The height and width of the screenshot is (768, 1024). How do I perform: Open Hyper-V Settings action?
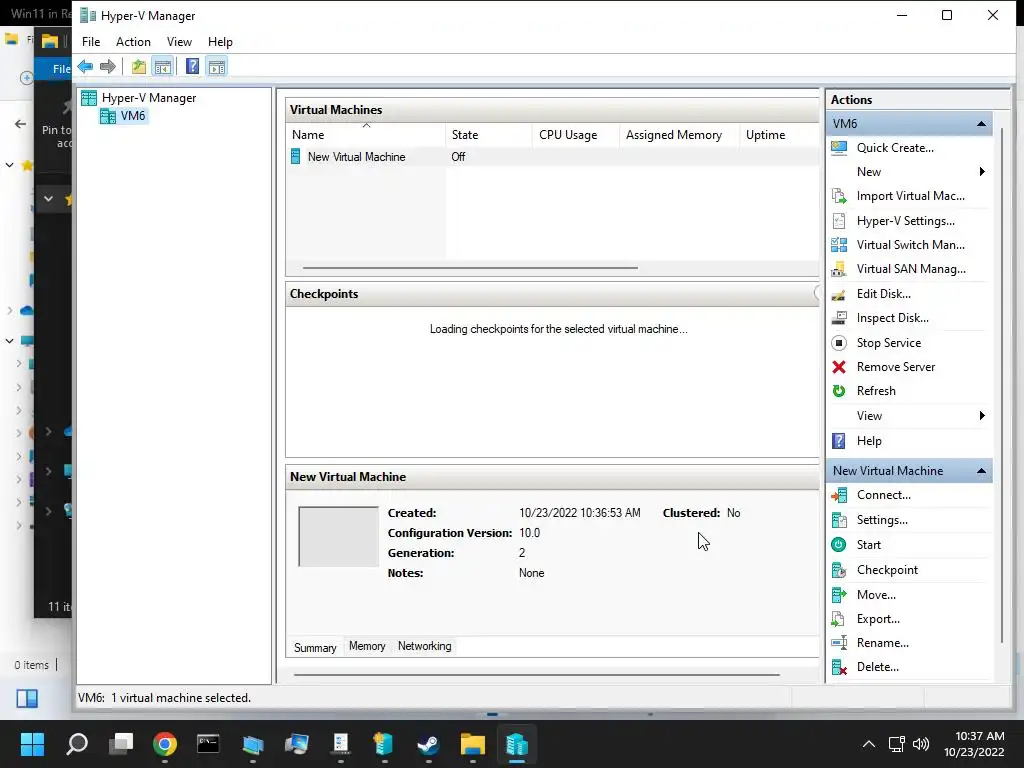pyautogui.click(x=908, y=221)
